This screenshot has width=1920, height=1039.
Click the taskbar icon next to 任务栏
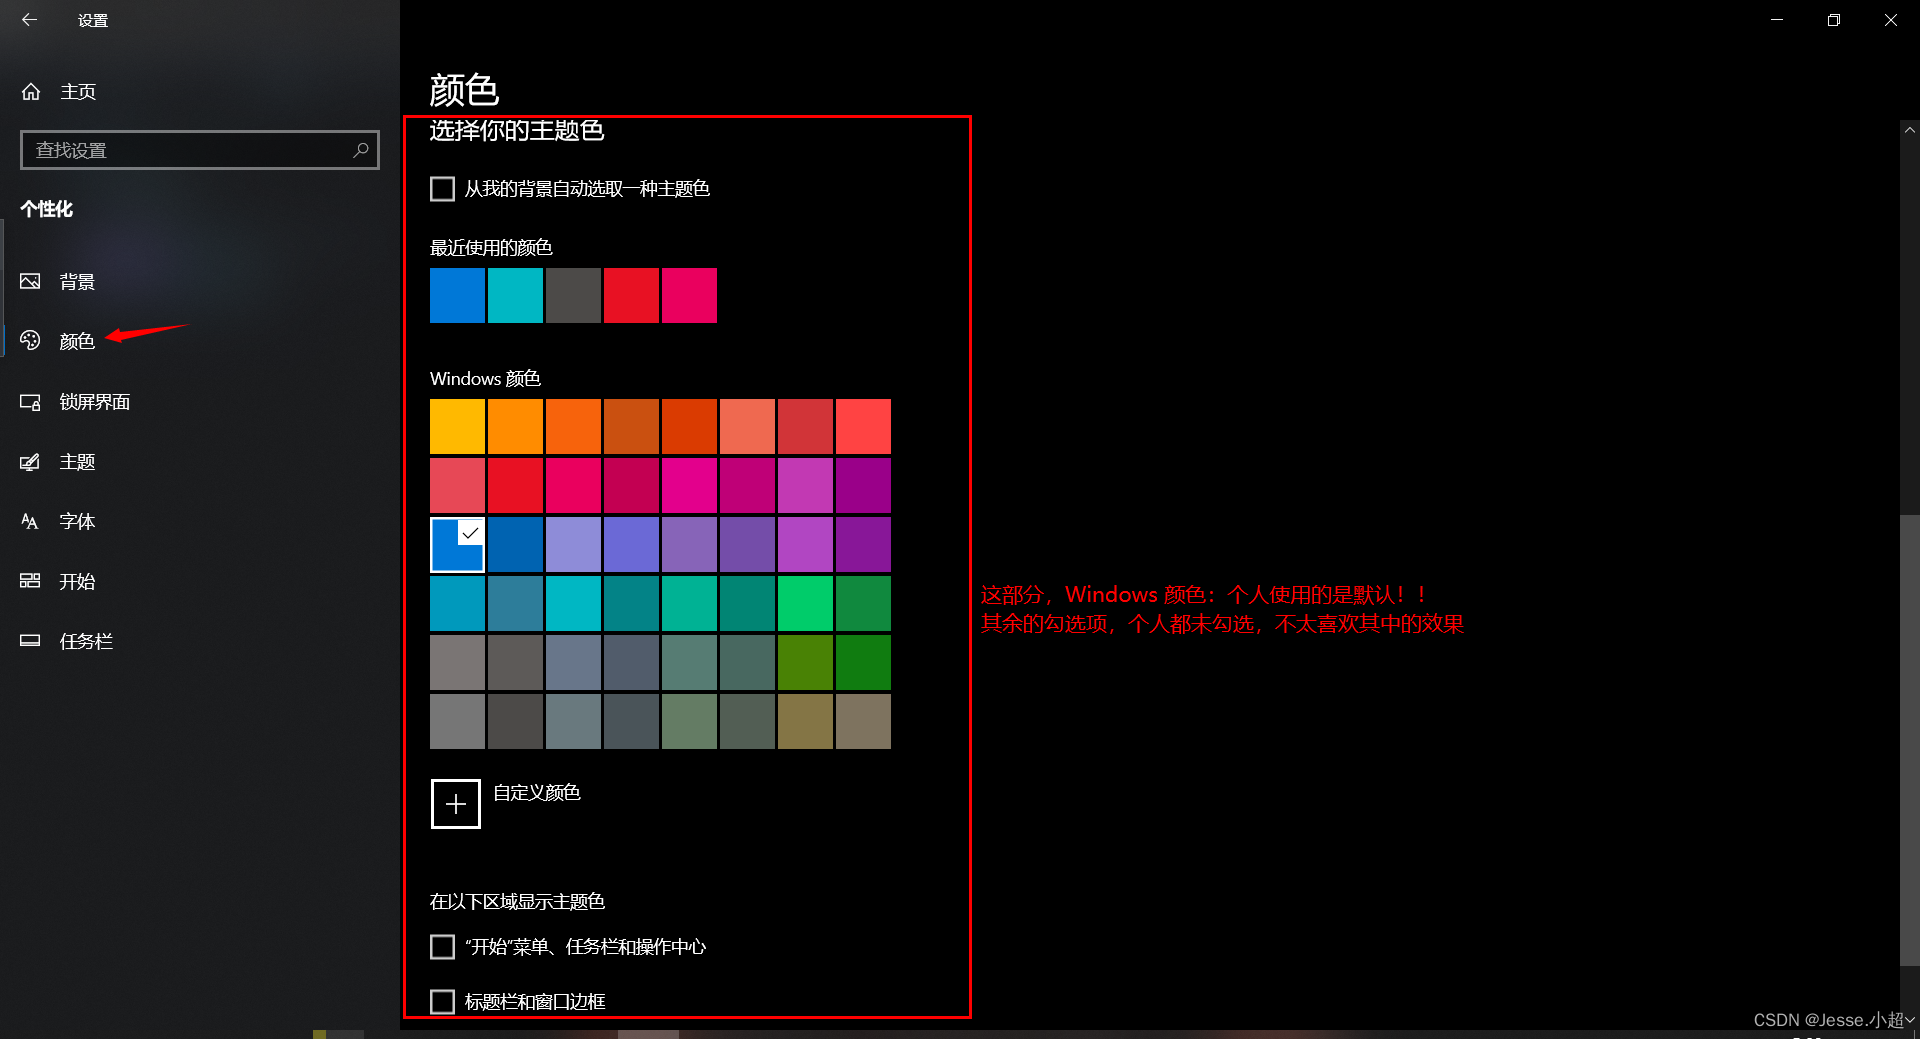pos(30,641)
